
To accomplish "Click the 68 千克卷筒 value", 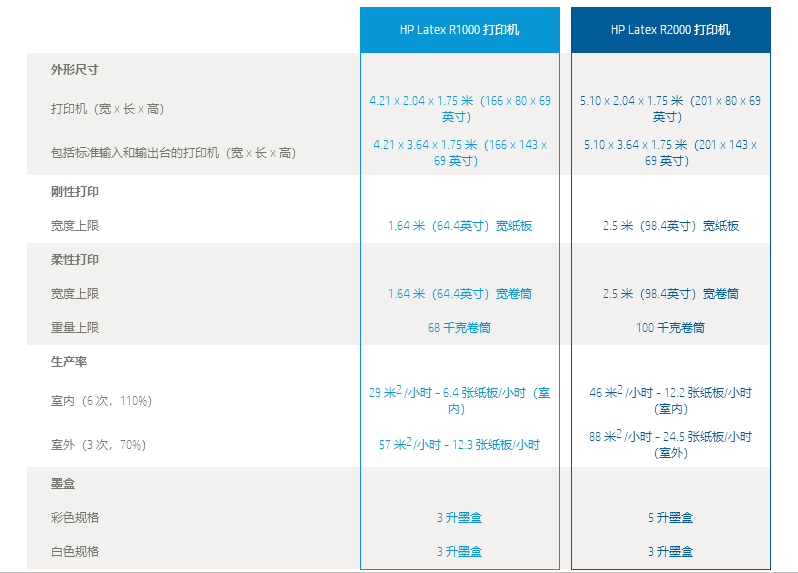I will coord(460,327).
